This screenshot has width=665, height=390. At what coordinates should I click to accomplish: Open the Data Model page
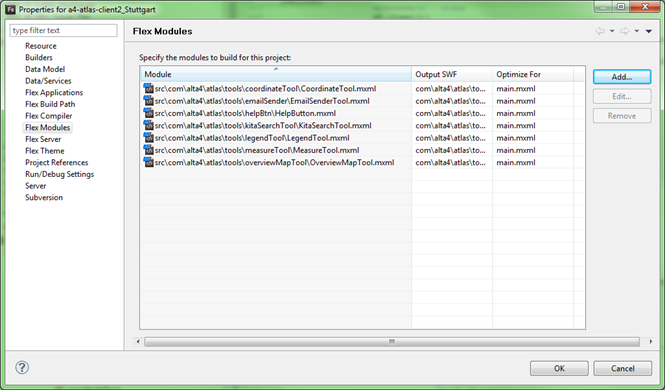45,69
